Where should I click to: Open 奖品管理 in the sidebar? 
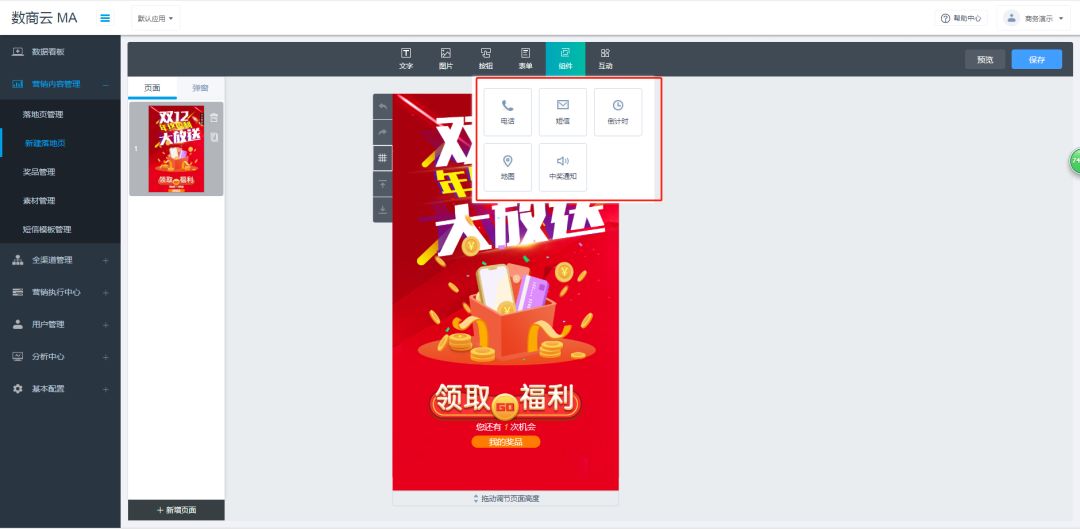[x=39, y=172]
